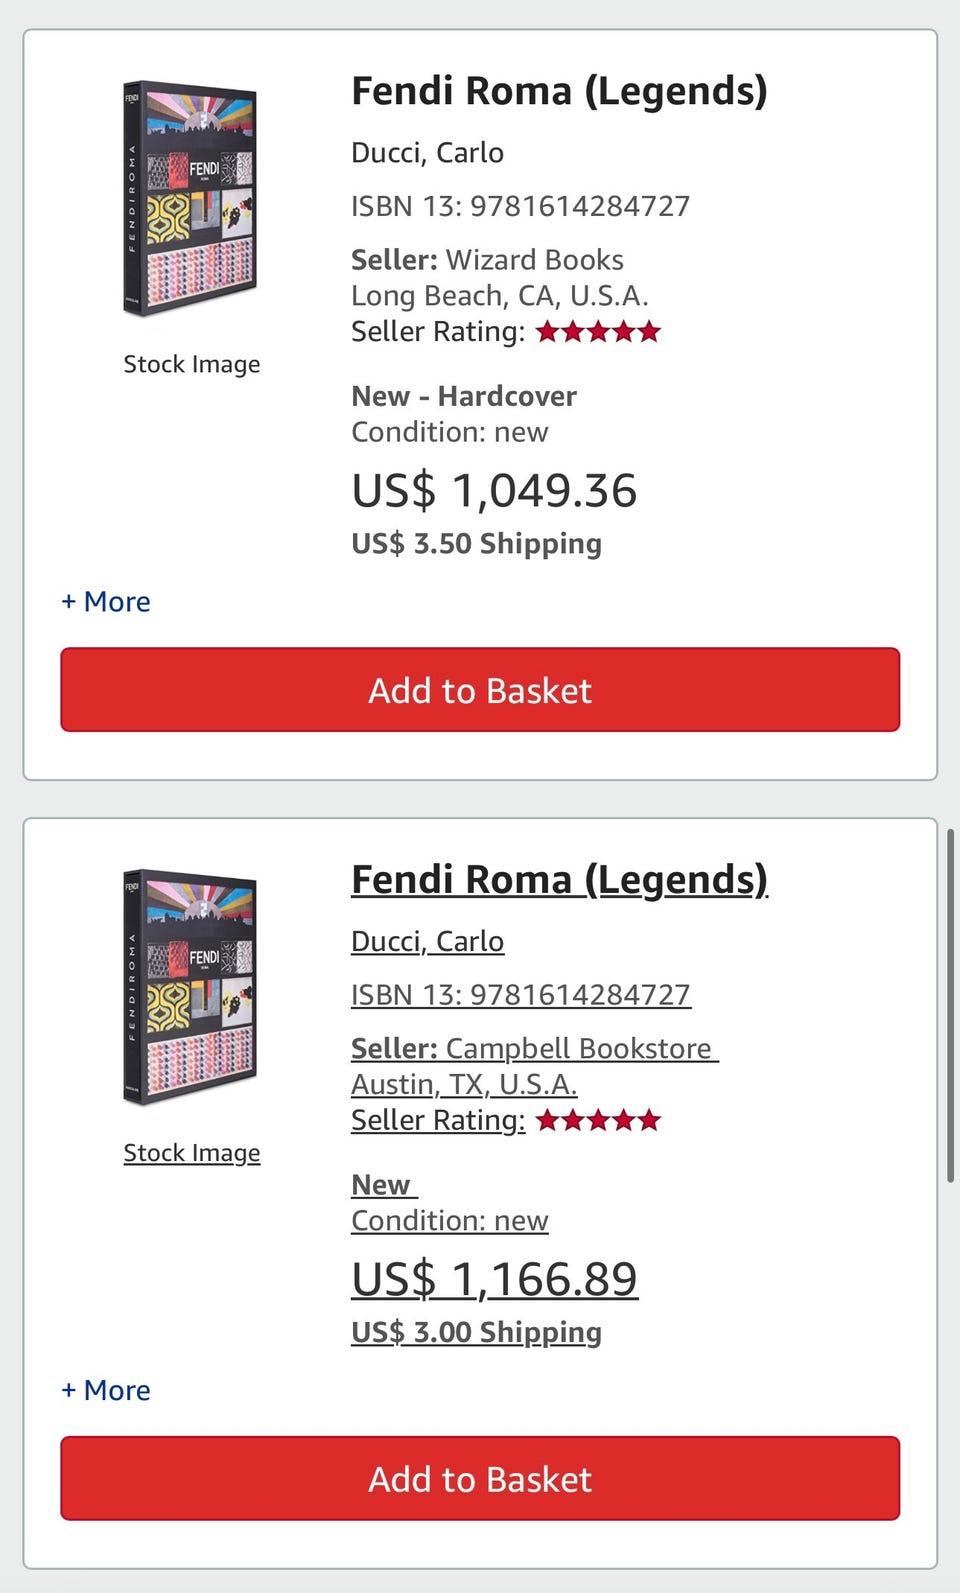Click Stock Image label under second cover
The height and width of the screenshot is (1593, 960).
pos(191,1154)
